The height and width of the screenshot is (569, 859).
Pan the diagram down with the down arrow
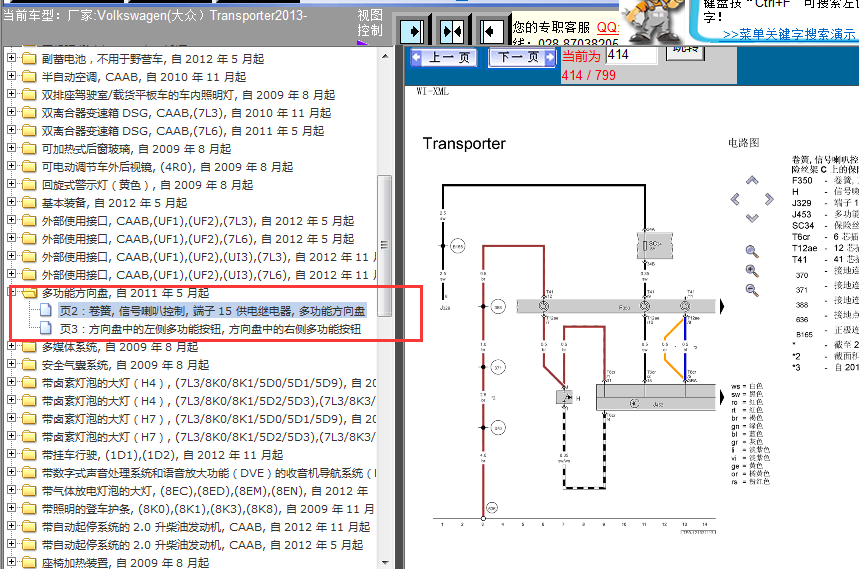(752, 217)
